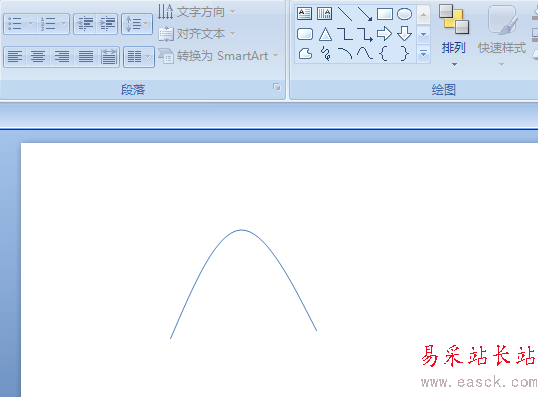
Task: Expand the full shapes gallery
Action: tap(423, 54)
